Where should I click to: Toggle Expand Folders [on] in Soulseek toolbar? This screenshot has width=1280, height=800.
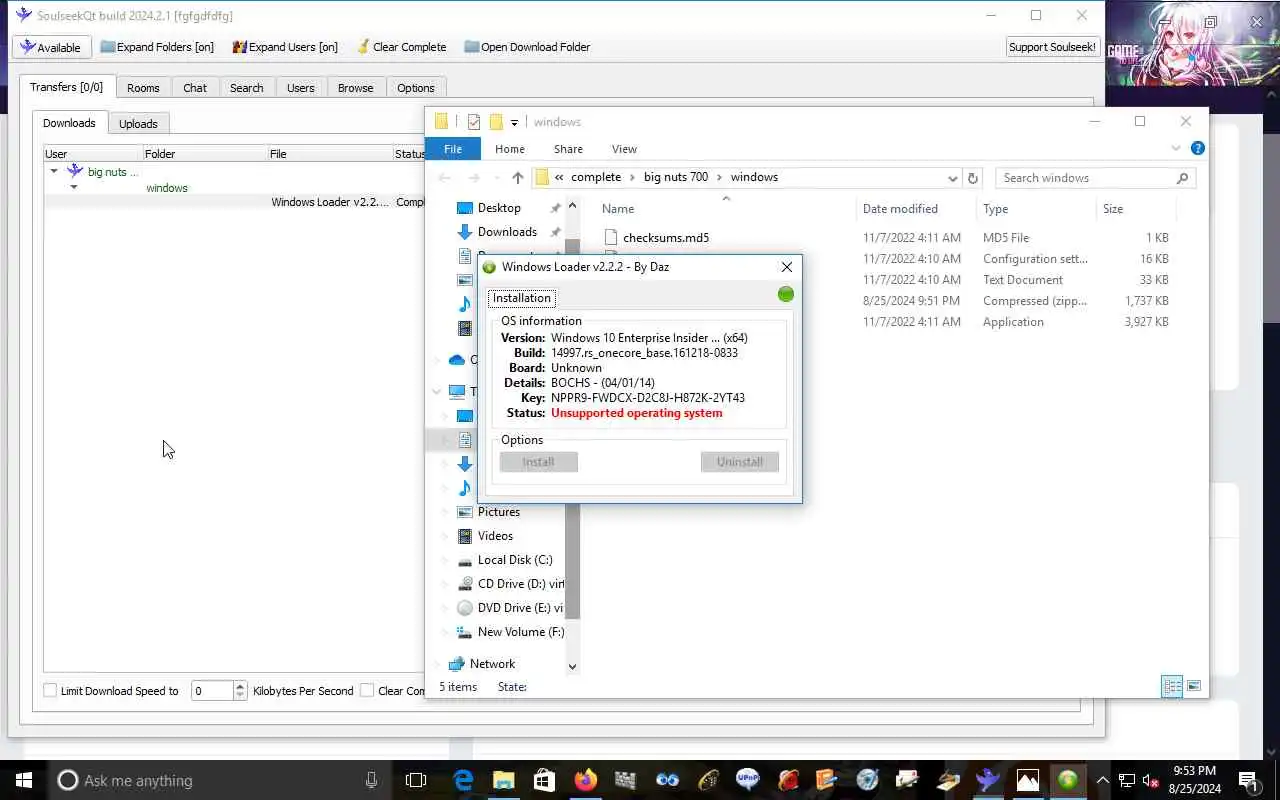pyautogui.click(x=157, y=47)
